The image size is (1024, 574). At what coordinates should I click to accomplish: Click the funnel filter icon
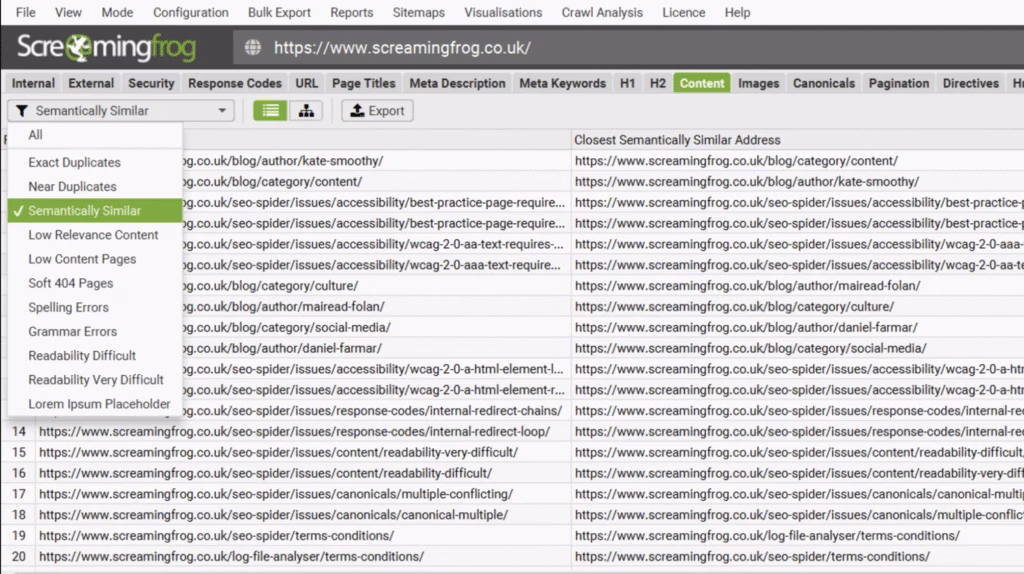point(23,111)
